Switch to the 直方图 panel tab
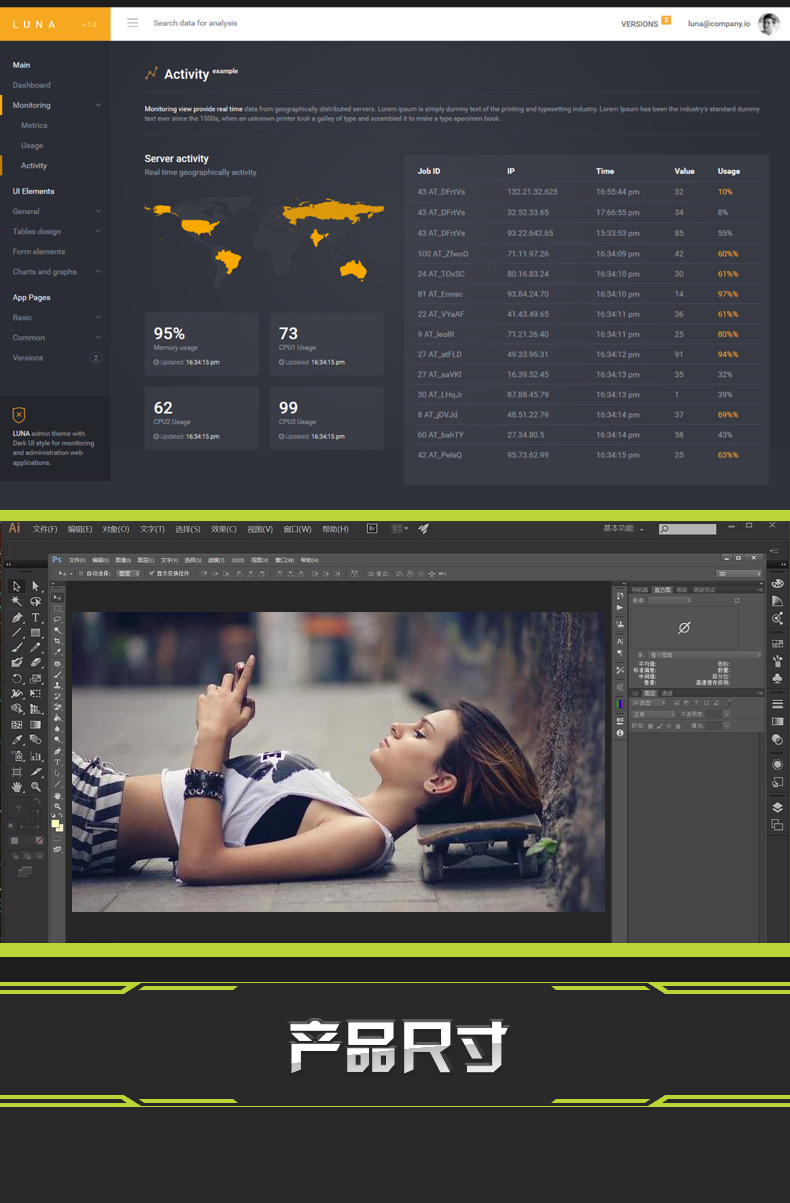The width and height of the screenshot is (790, 1203). point(662,590)
